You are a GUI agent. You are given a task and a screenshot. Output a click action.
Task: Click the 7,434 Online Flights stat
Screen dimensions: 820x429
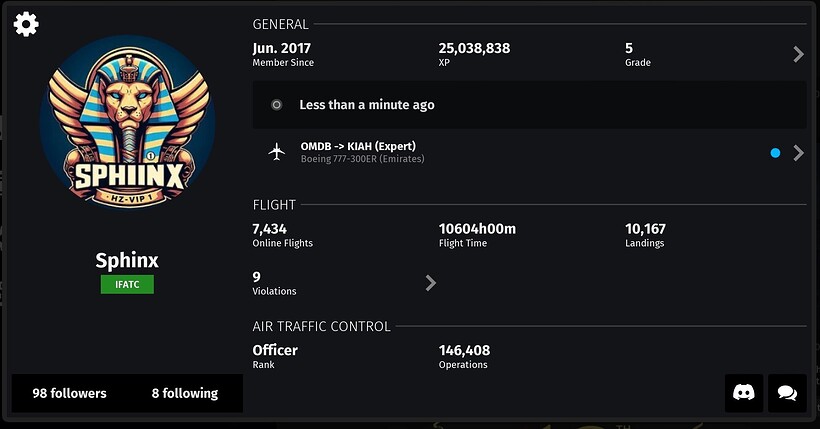pos(282,235)
